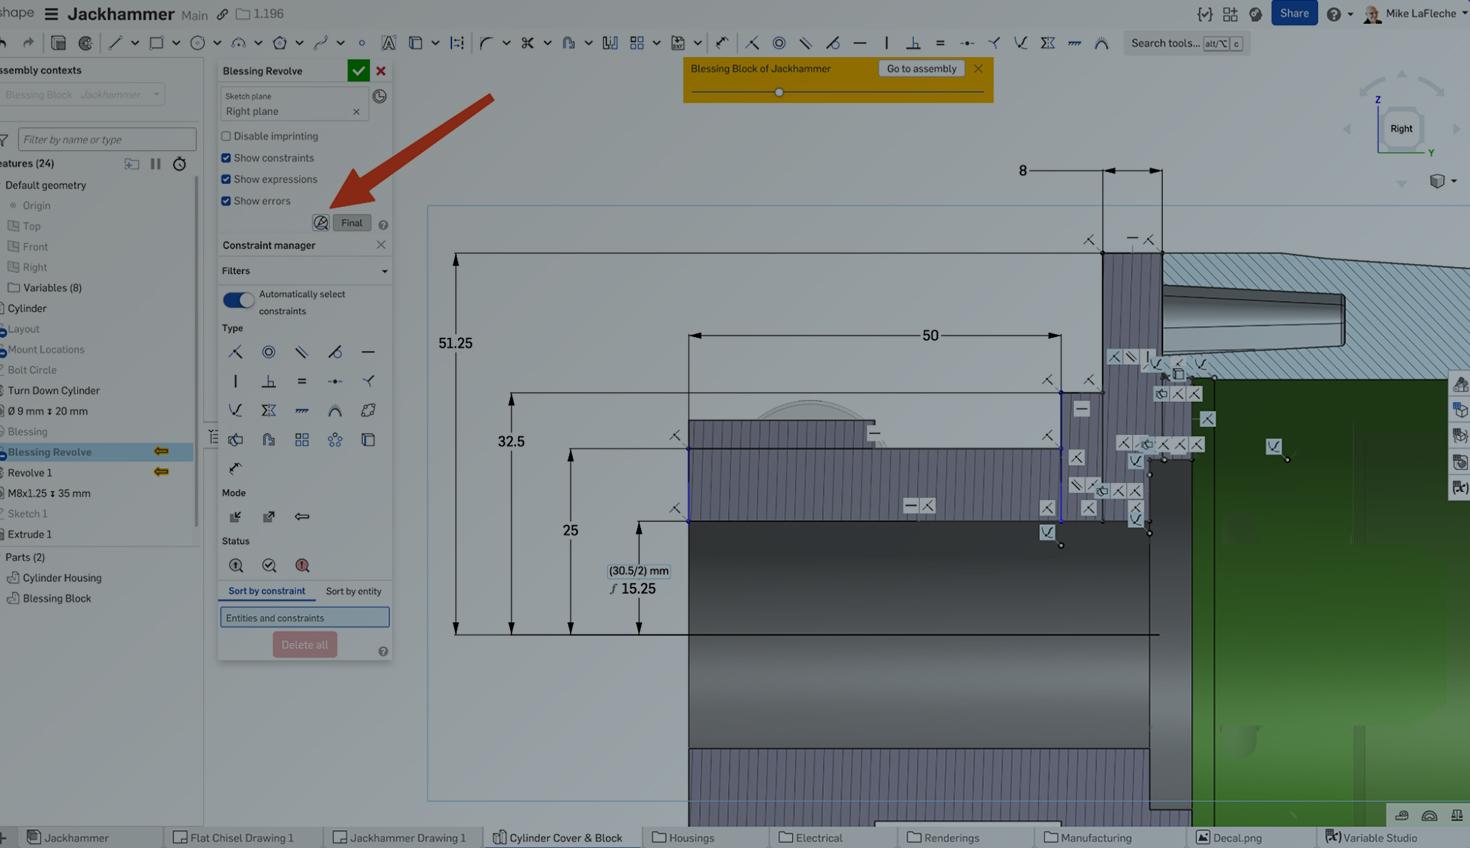This screenshot has width=1470, height=848.
Task: Click the clock icon beside Sketch plane
Action: 379,96
